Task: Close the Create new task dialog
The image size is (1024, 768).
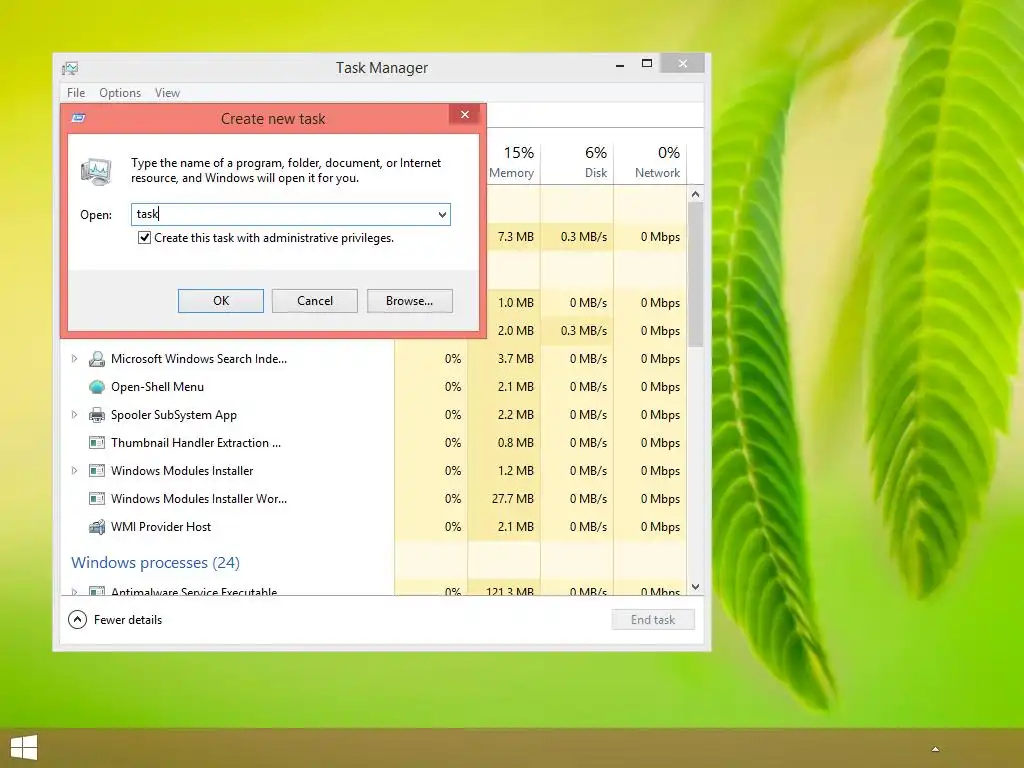Action: coord(465,115)
